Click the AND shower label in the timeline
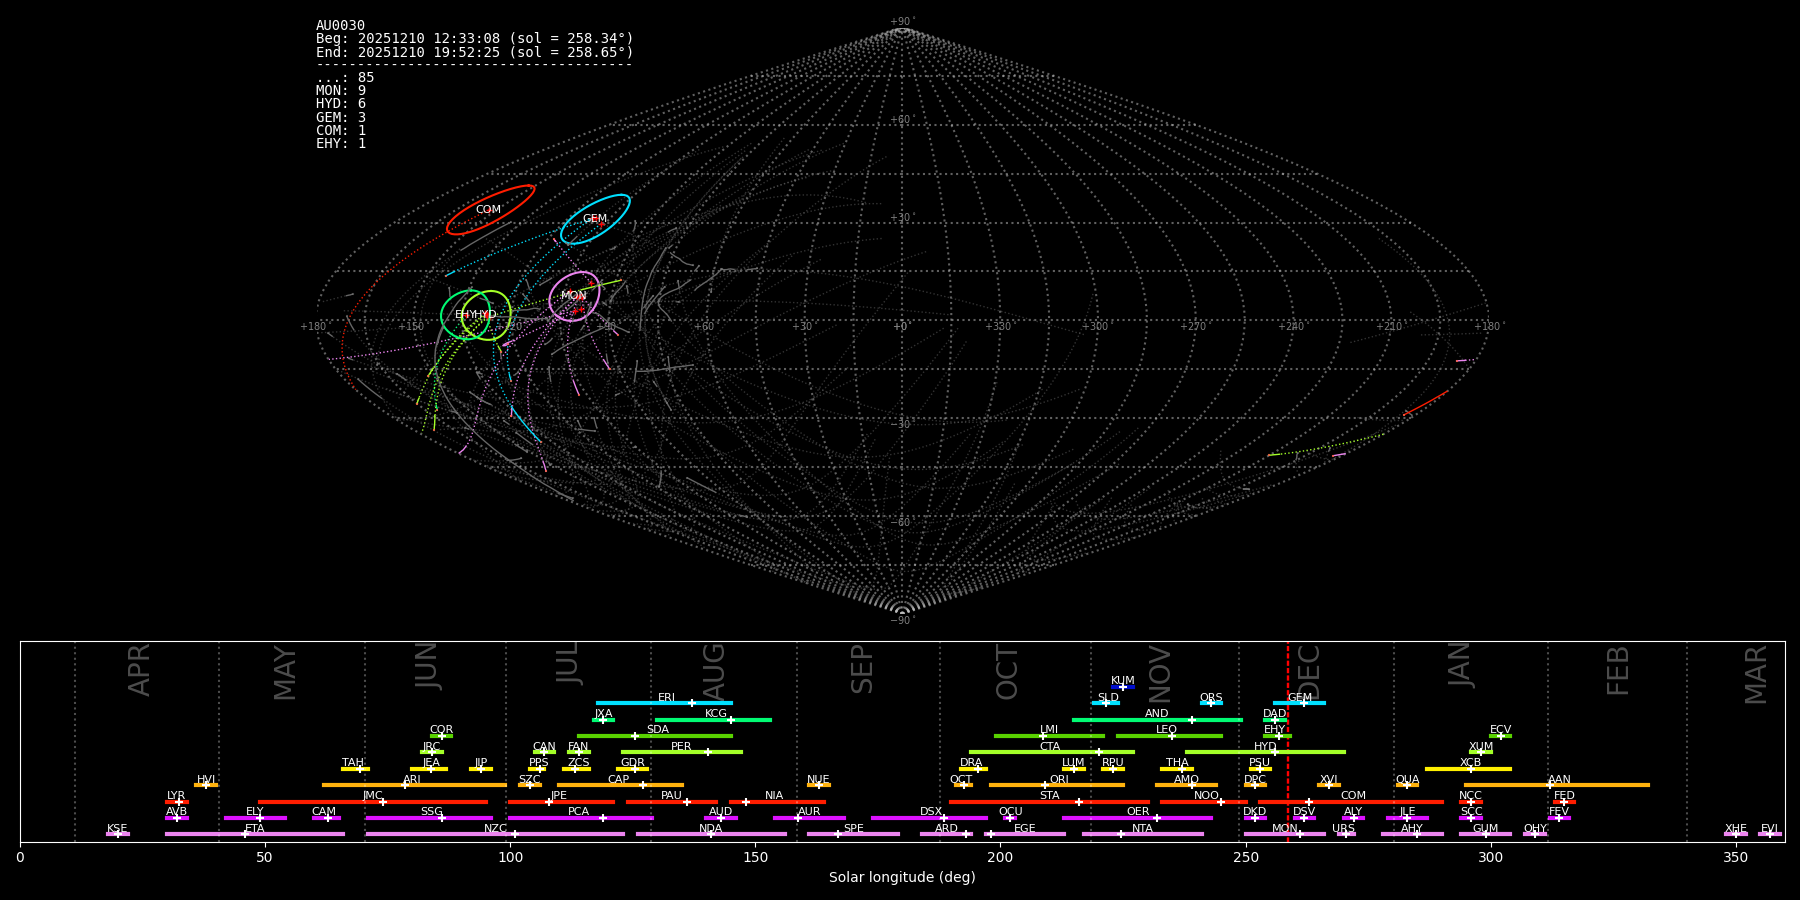Image resolution: width=1800 pixels, height=900 pixels. [1157, 714]
